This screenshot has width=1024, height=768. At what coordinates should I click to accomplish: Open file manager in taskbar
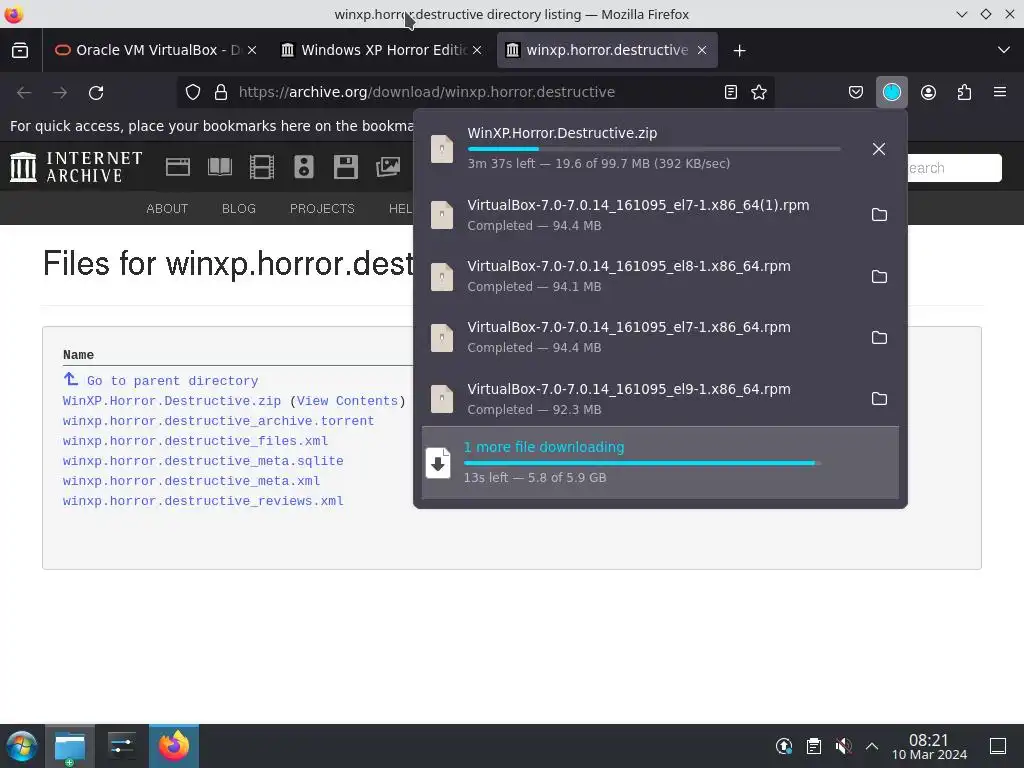tap(70, 746)
